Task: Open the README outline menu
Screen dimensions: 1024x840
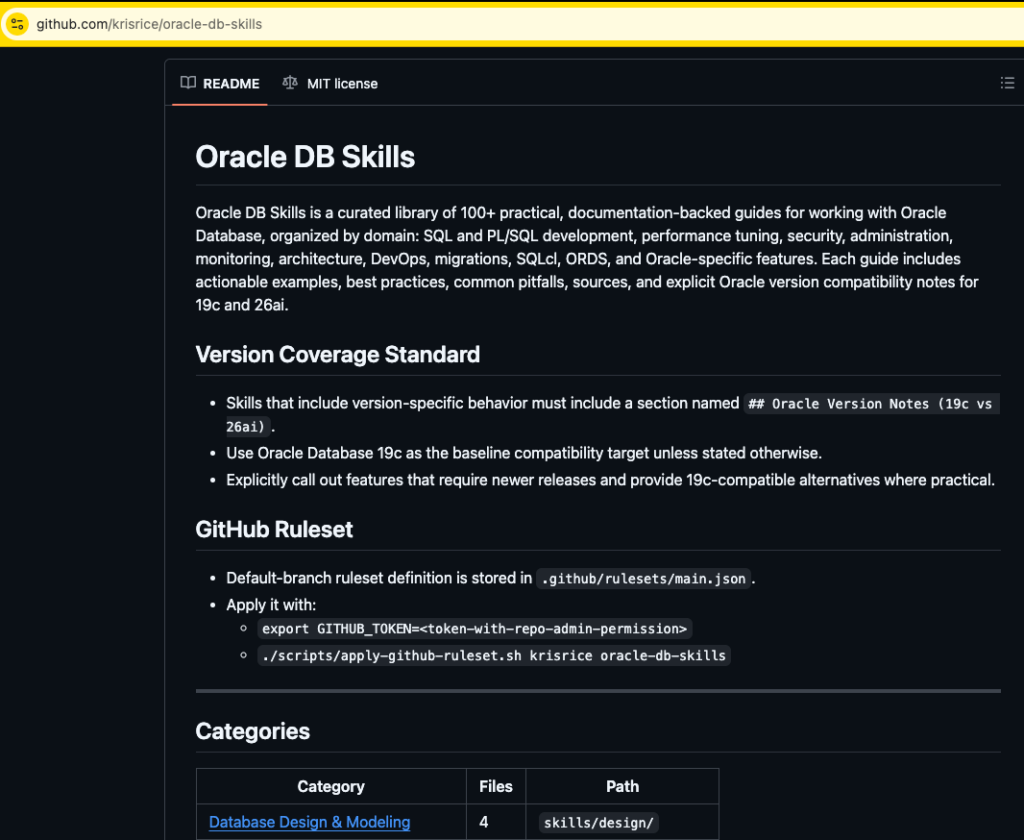Action: (x=1007, y=83)
